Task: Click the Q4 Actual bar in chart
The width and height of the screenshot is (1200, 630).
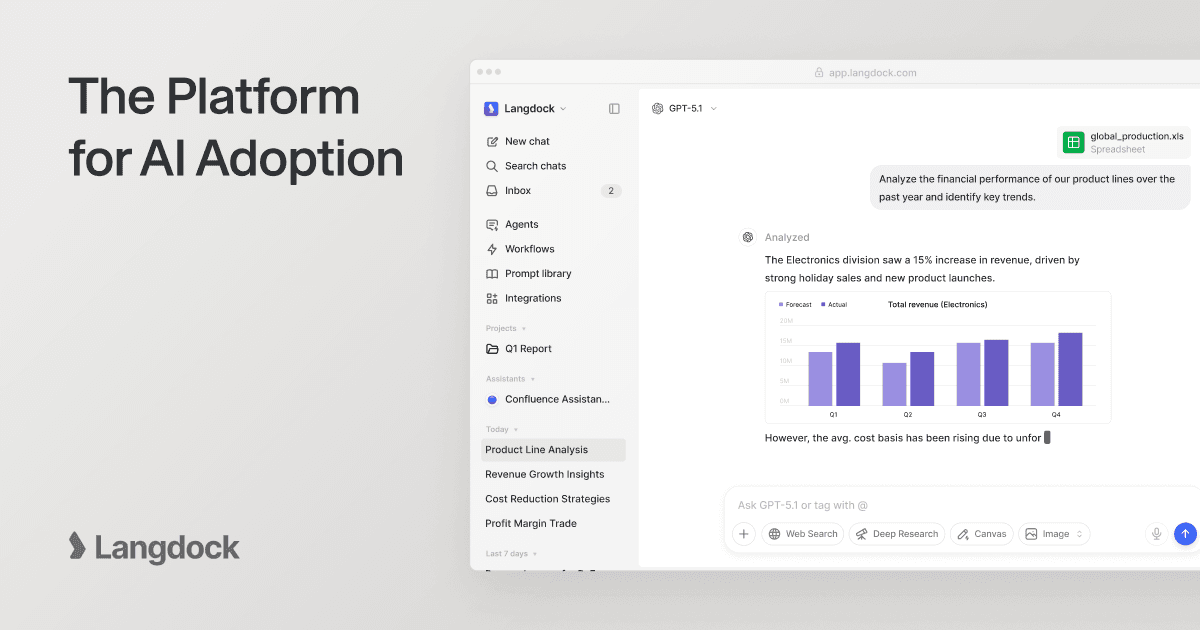Action: coord(1070,369)
